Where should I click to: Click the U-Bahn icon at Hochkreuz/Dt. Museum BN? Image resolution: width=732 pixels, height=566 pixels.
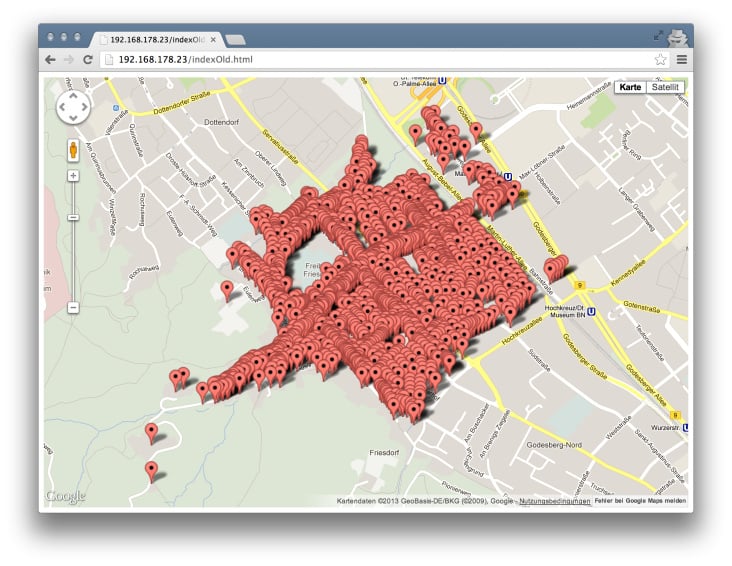(591, 311)
